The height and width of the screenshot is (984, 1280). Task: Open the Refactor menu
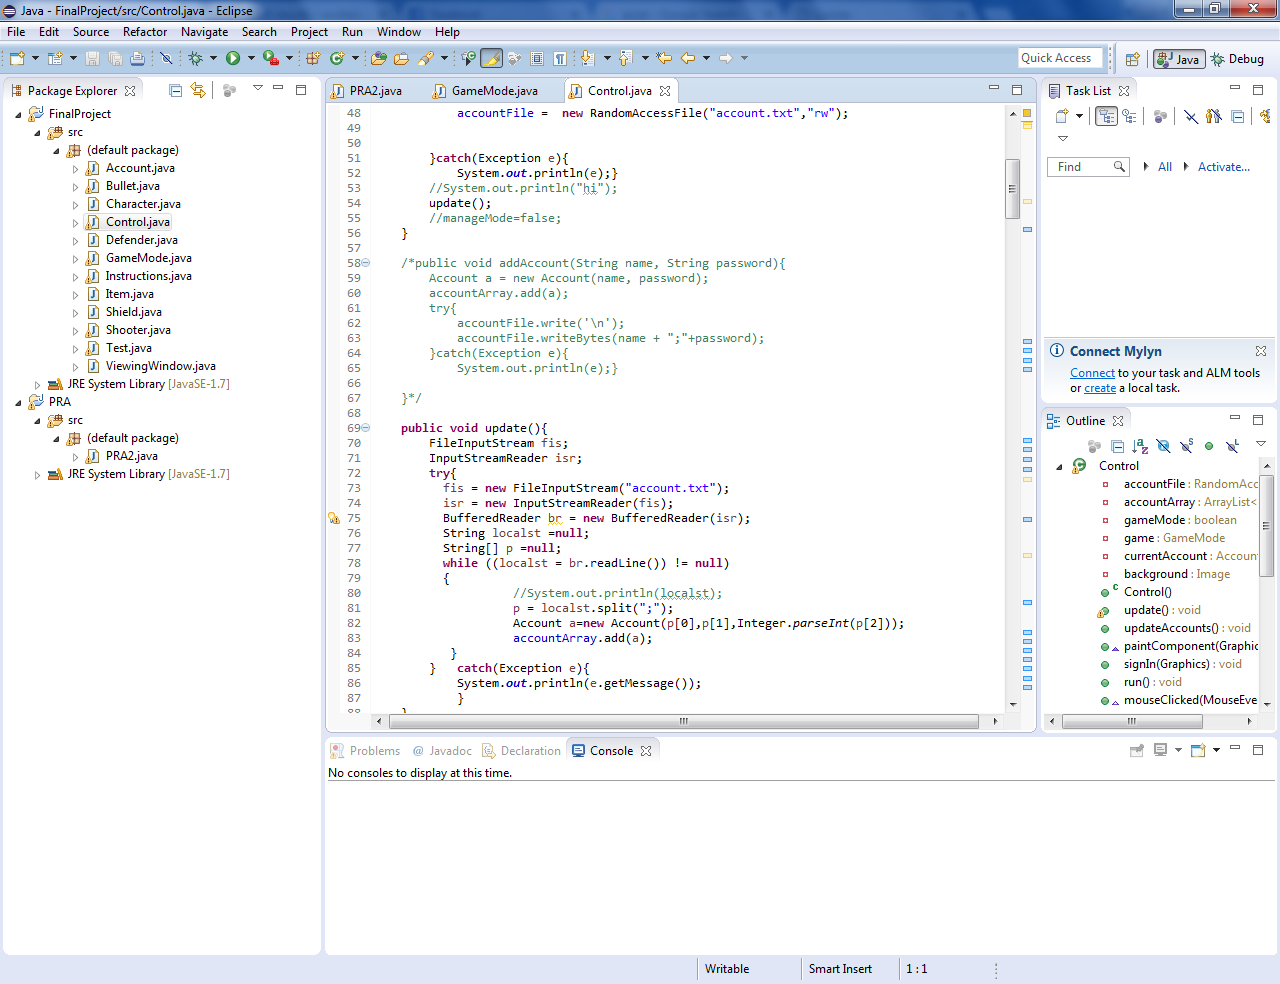click(x=145, y=32)
